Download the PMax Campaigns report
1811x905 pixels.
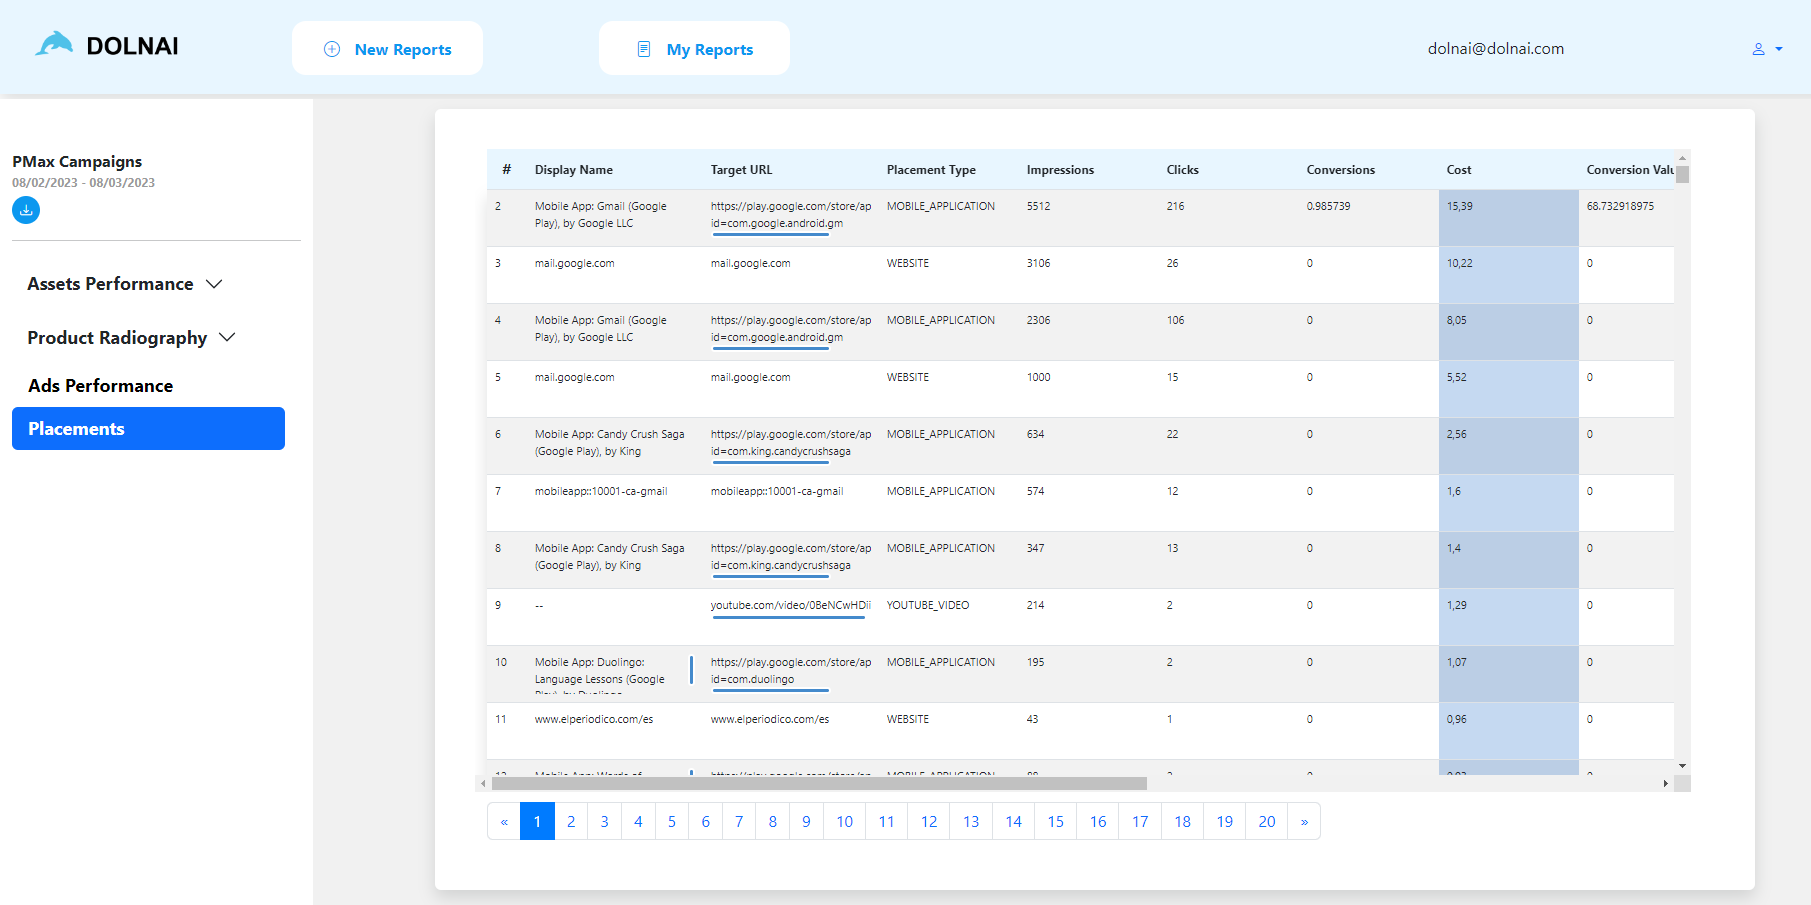coord(26,210)
